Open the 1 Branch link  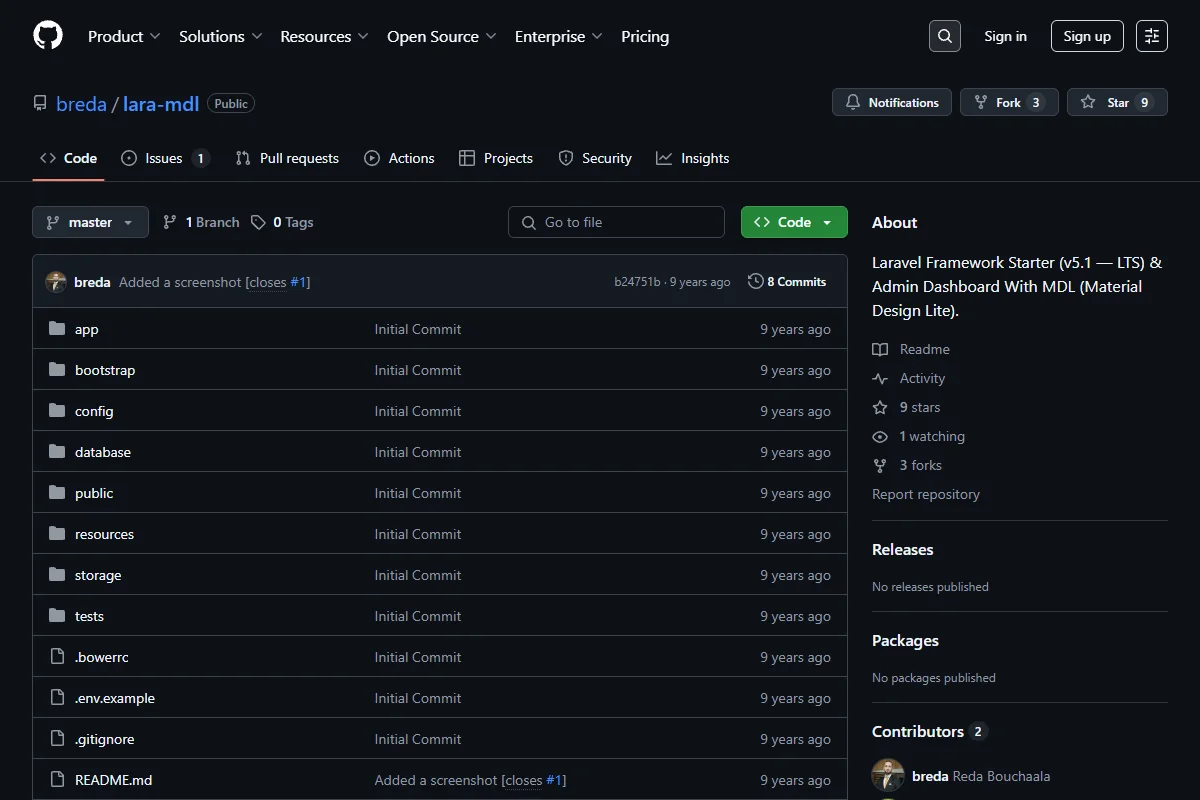[201, 222]
